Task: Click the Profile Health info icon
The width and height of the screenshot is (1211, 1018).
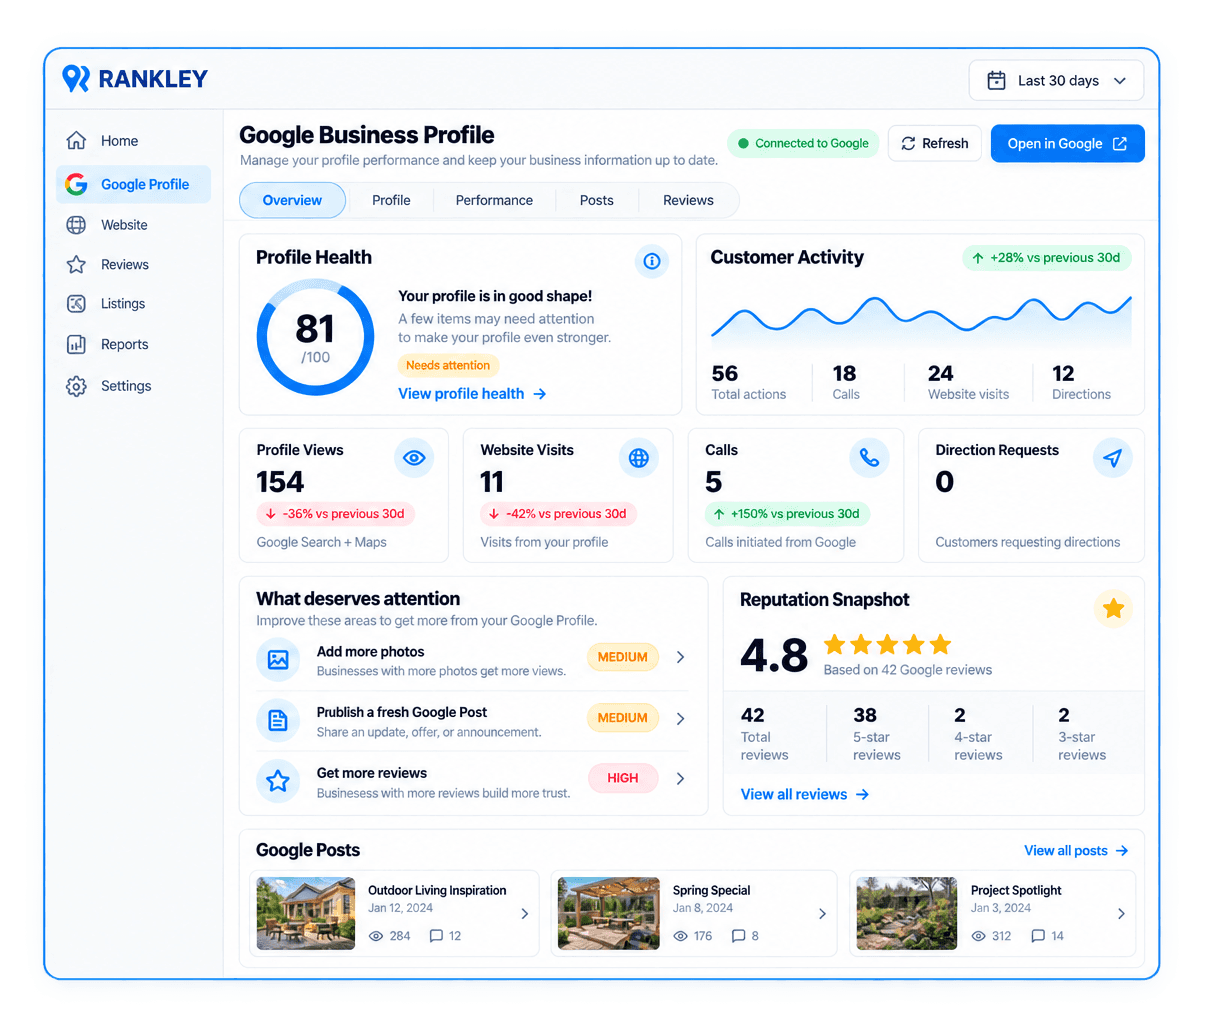Action: tap(652, 261)
